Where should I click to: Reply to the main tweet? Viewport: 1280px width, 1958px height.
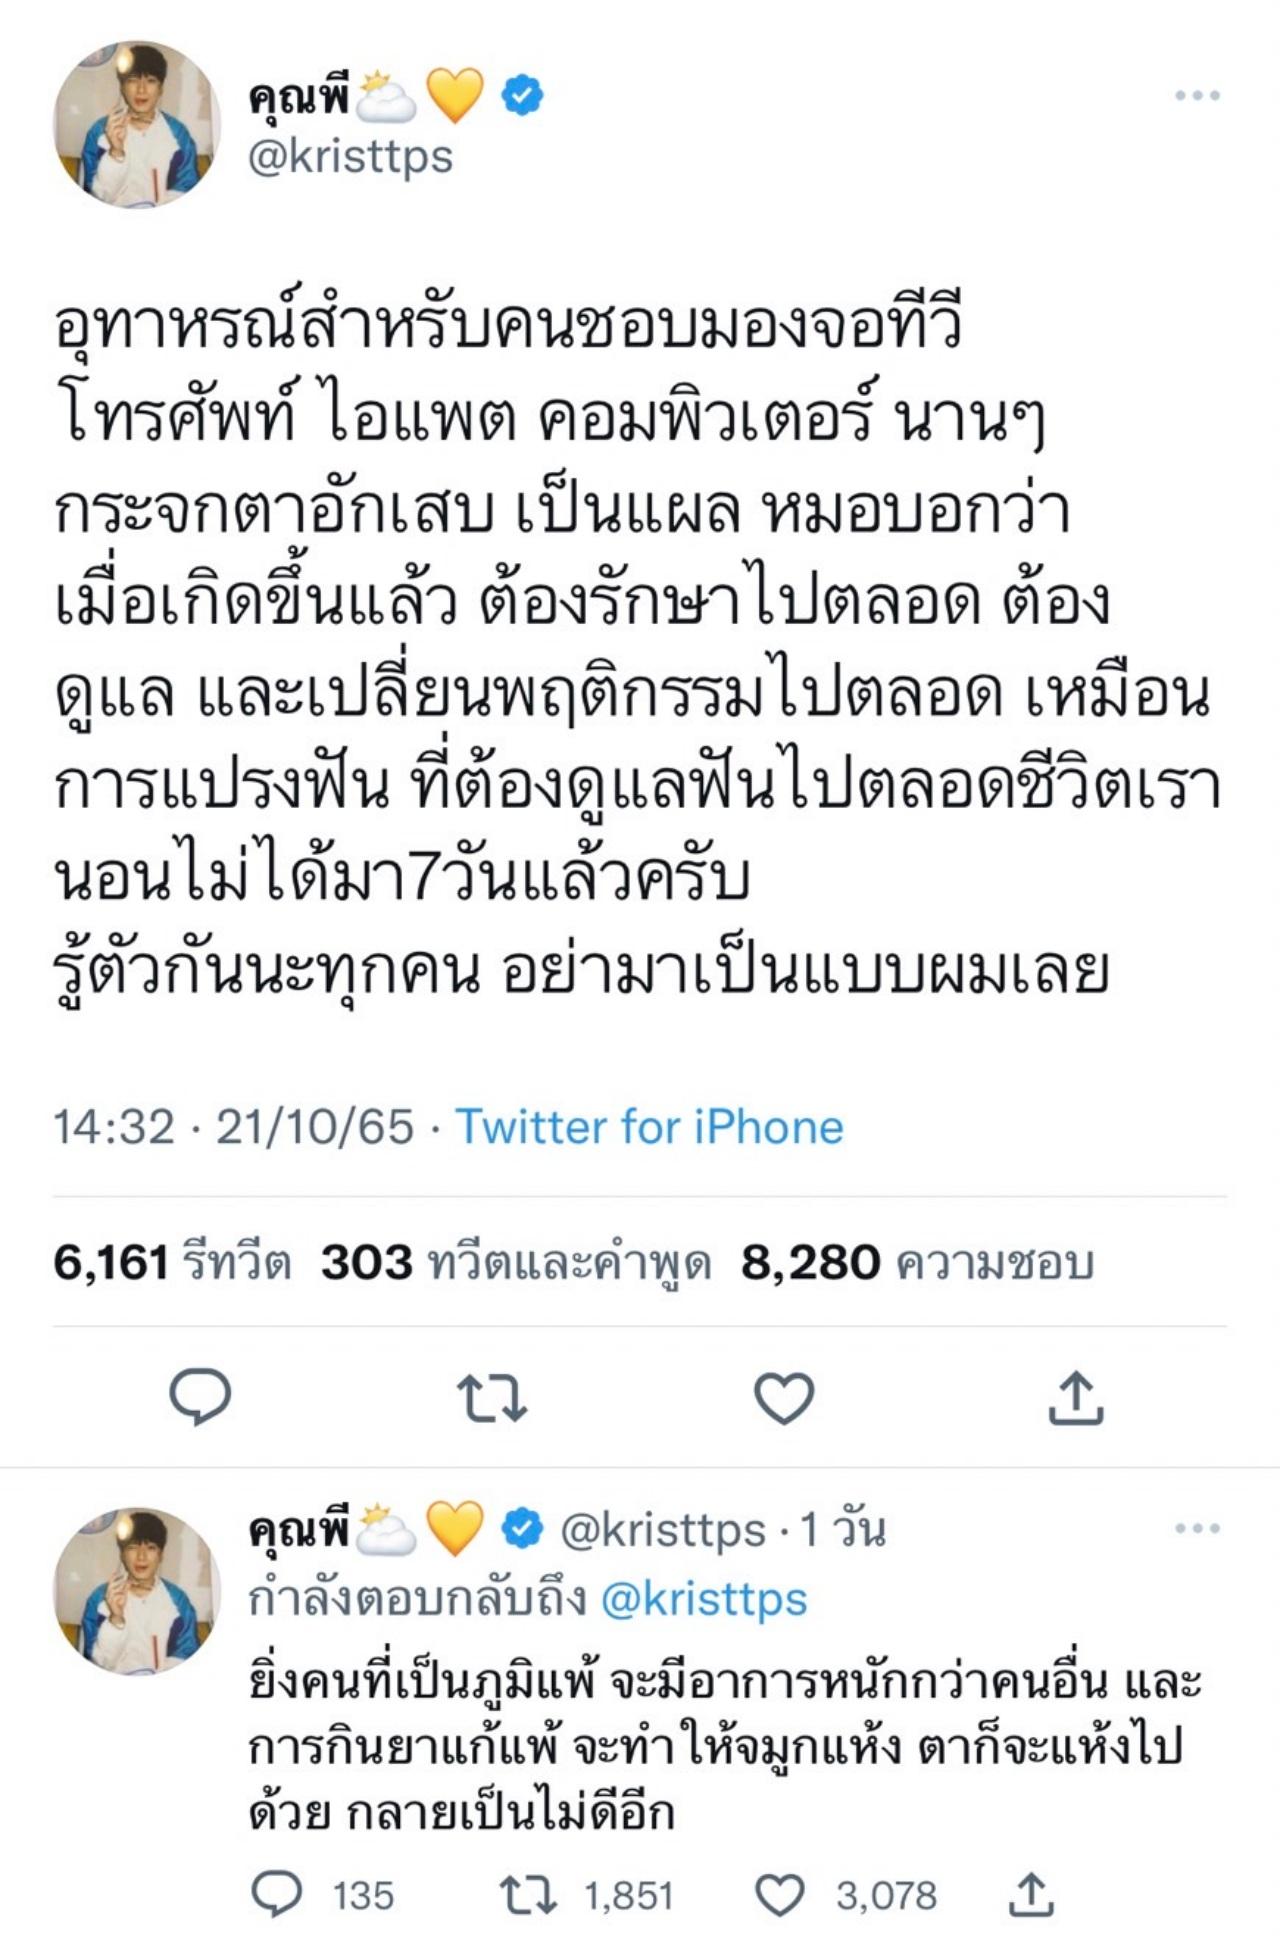pyautogui.click(x=200, y=1396)
